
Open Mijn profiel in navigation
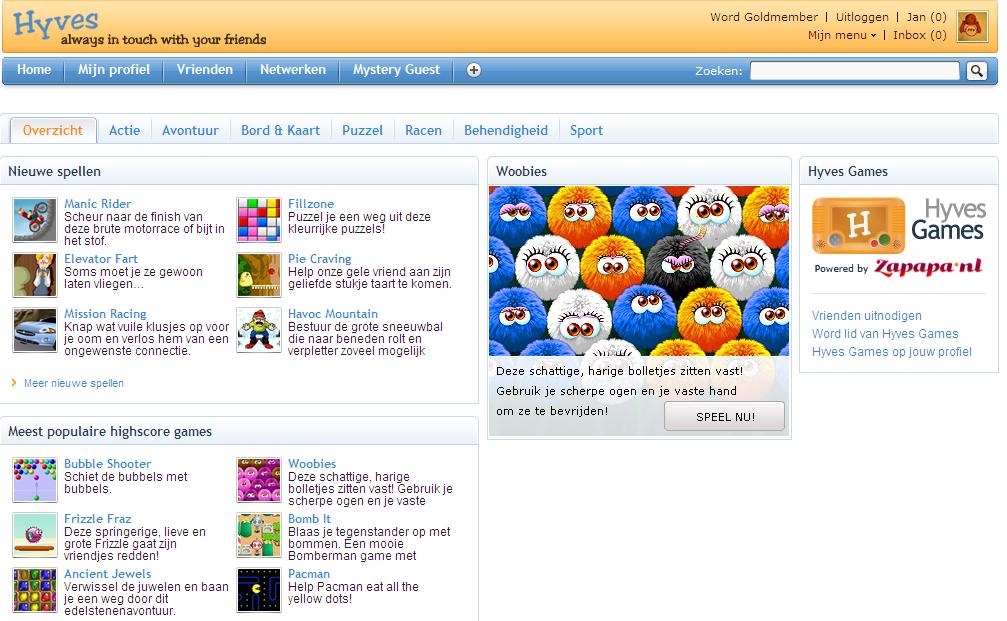point(114,70)
